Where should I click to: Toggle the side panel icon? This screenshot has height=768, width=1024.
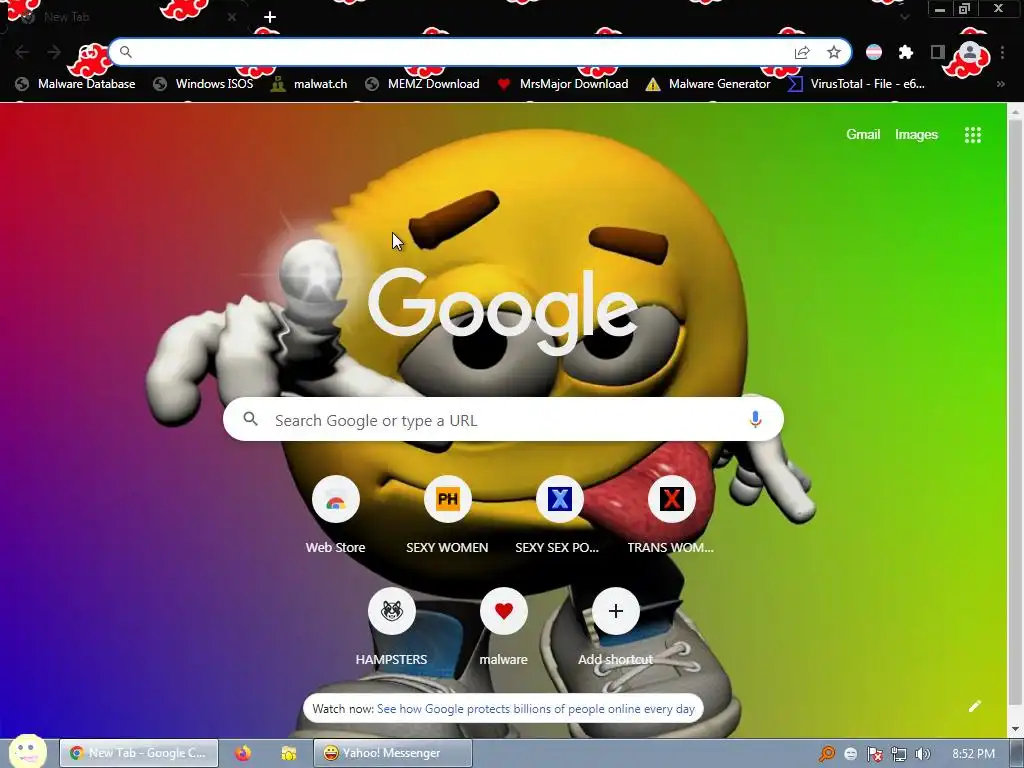pyautogui.click(x=938, y=52)
